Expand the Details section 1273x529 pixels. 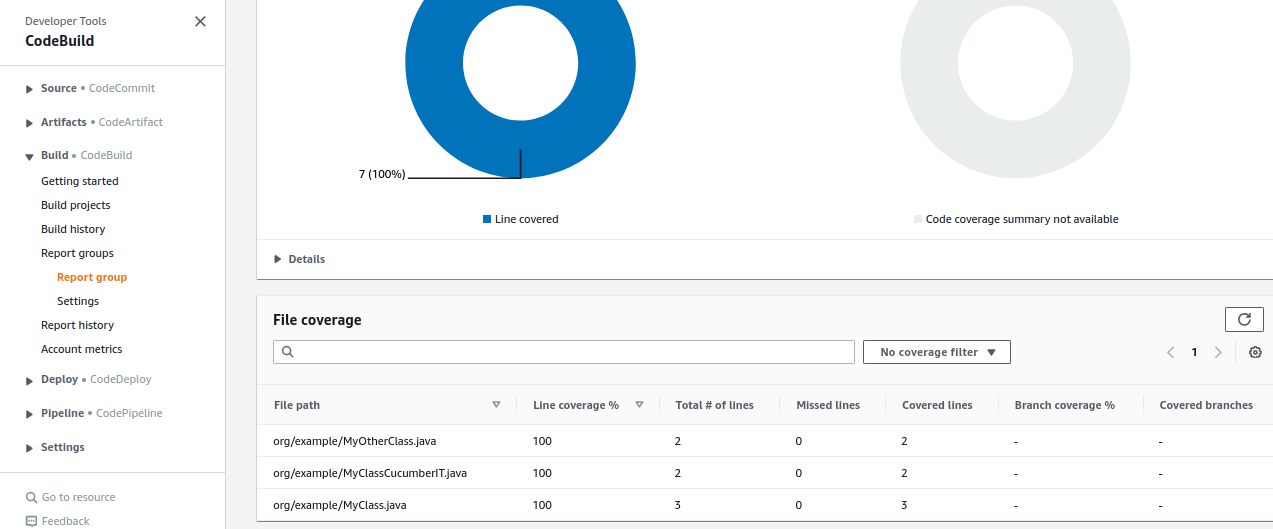click(300, 259)
